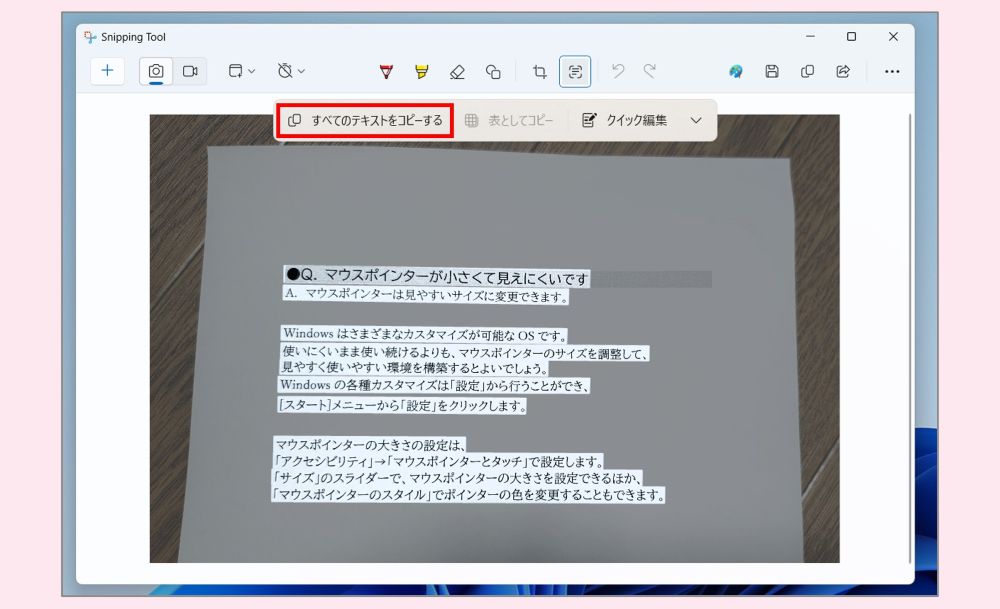The width and height of the screenshot is (1000, 609).
Task: Minimize the Snipping Tool window
Action: (810, 37)
